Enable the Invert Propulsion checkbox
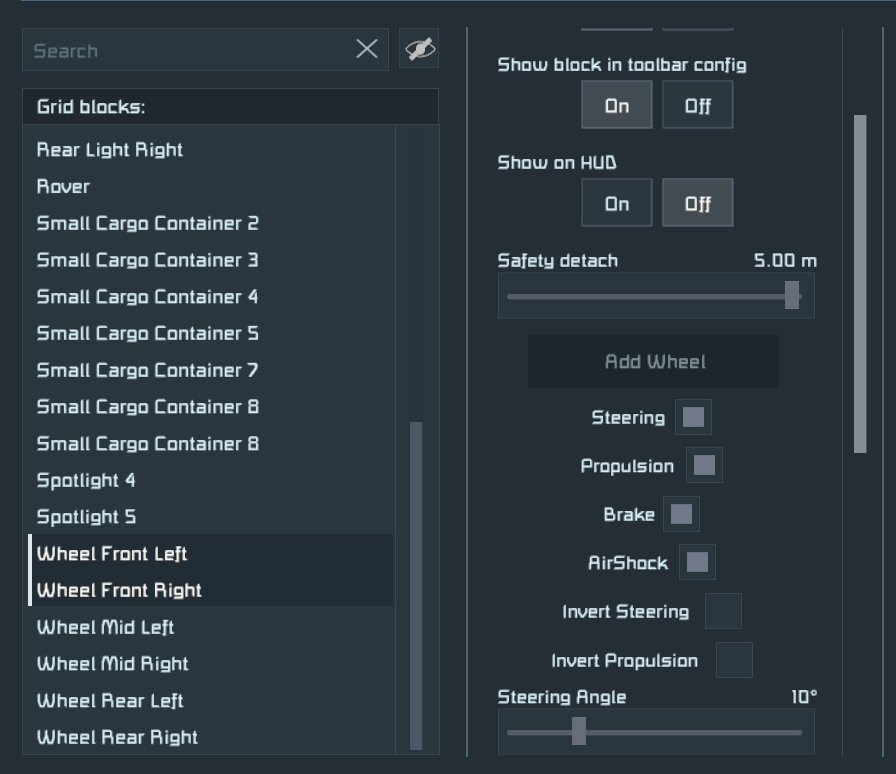 (734, 660)
